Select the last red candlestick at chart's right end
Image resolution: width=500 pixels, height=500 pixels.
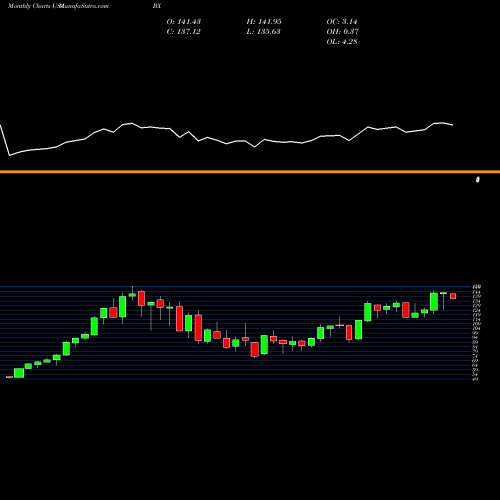tap(453, 296)
